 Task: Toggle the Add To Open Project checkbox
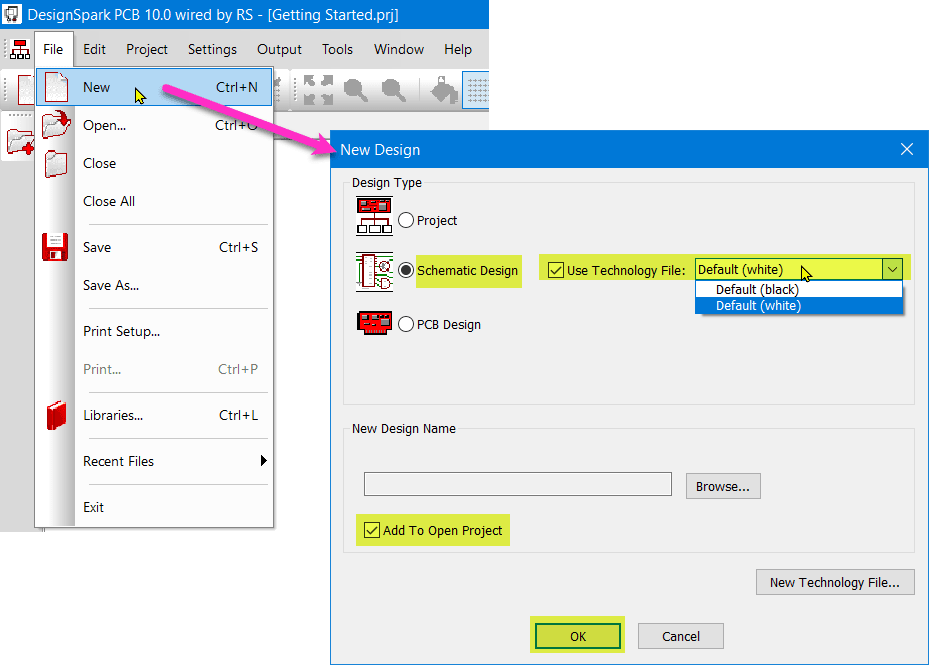[x=371, y=530]
